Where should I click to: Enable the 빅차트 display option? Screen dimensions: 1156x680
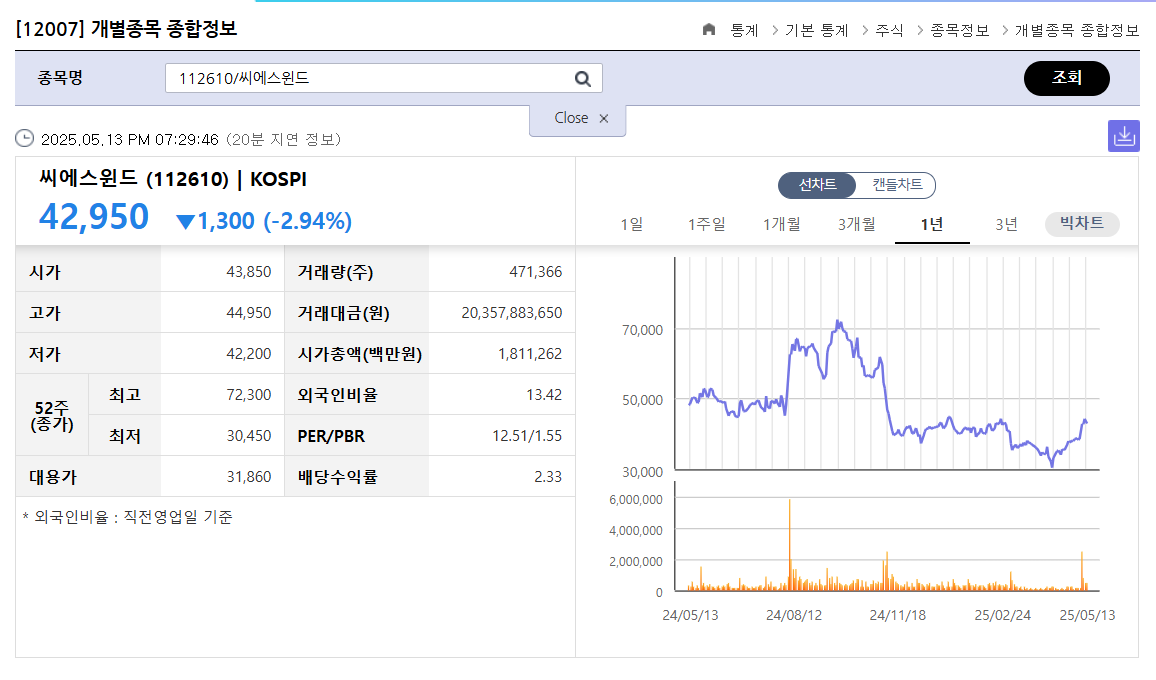pos(1081,224)
